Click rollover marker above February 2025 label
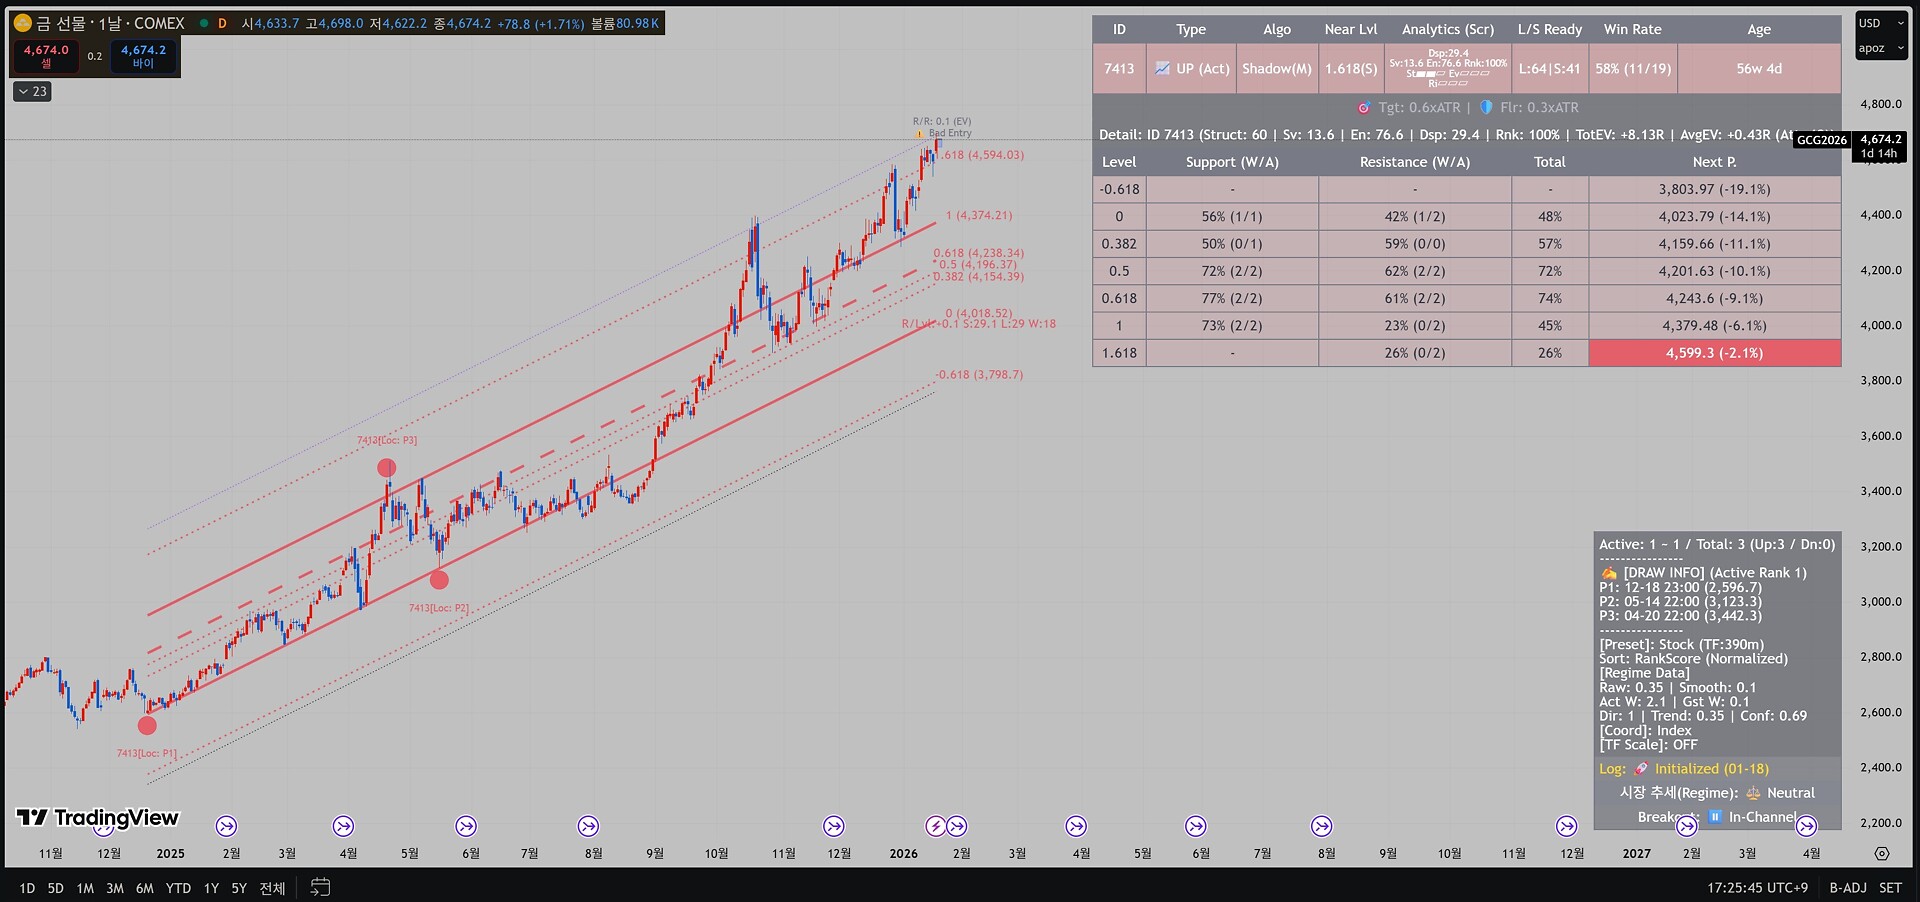Viewport: 1920px width, 902px height. pyautogui.click(x=227, y=826)
